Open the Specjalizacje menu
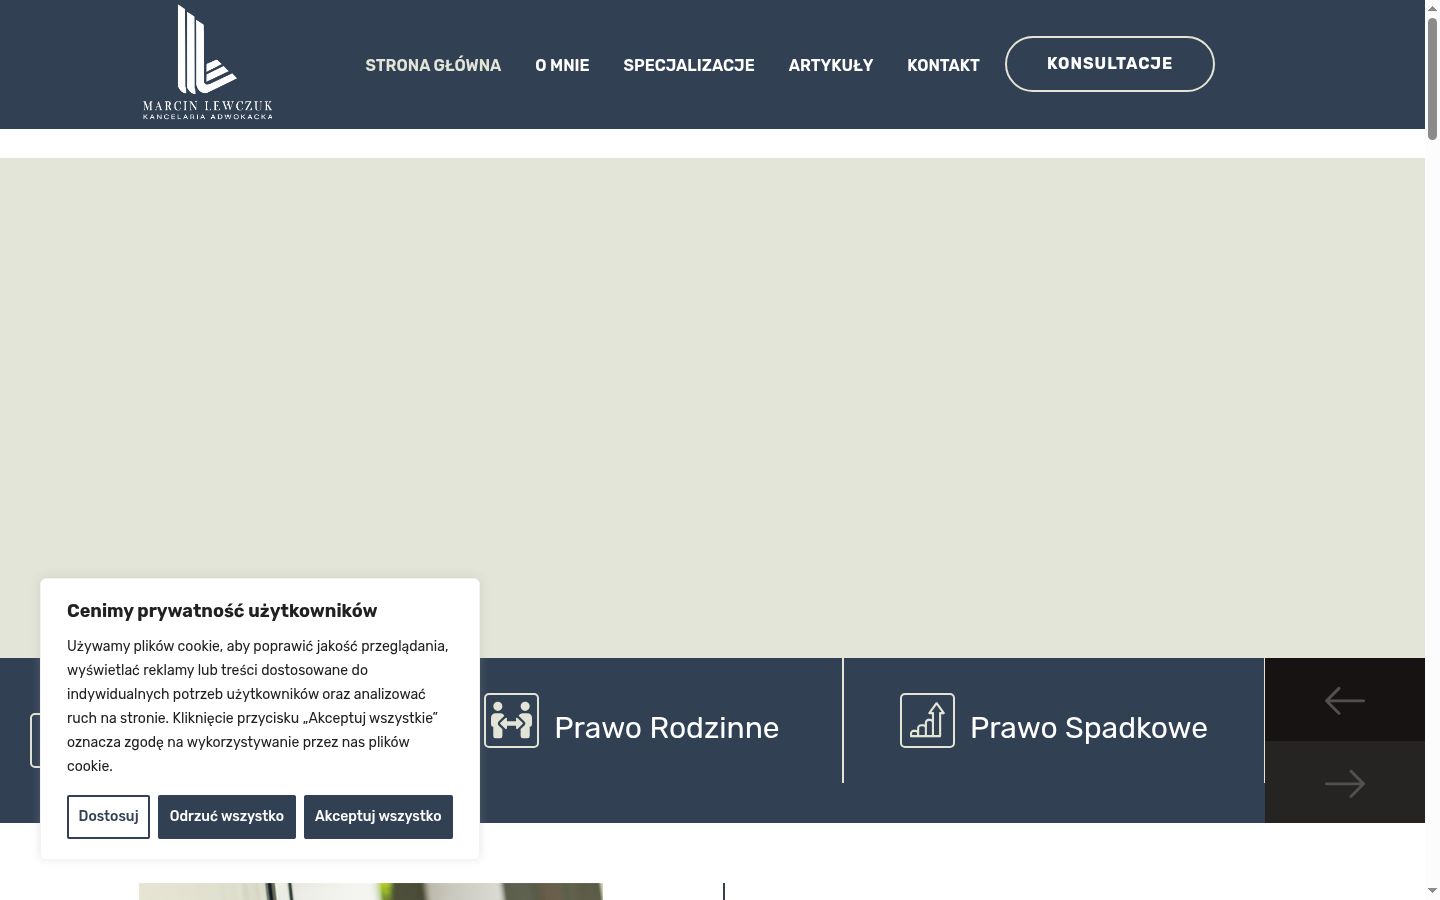This screenshot has height=900, width=1440. [x=689, y=65]
